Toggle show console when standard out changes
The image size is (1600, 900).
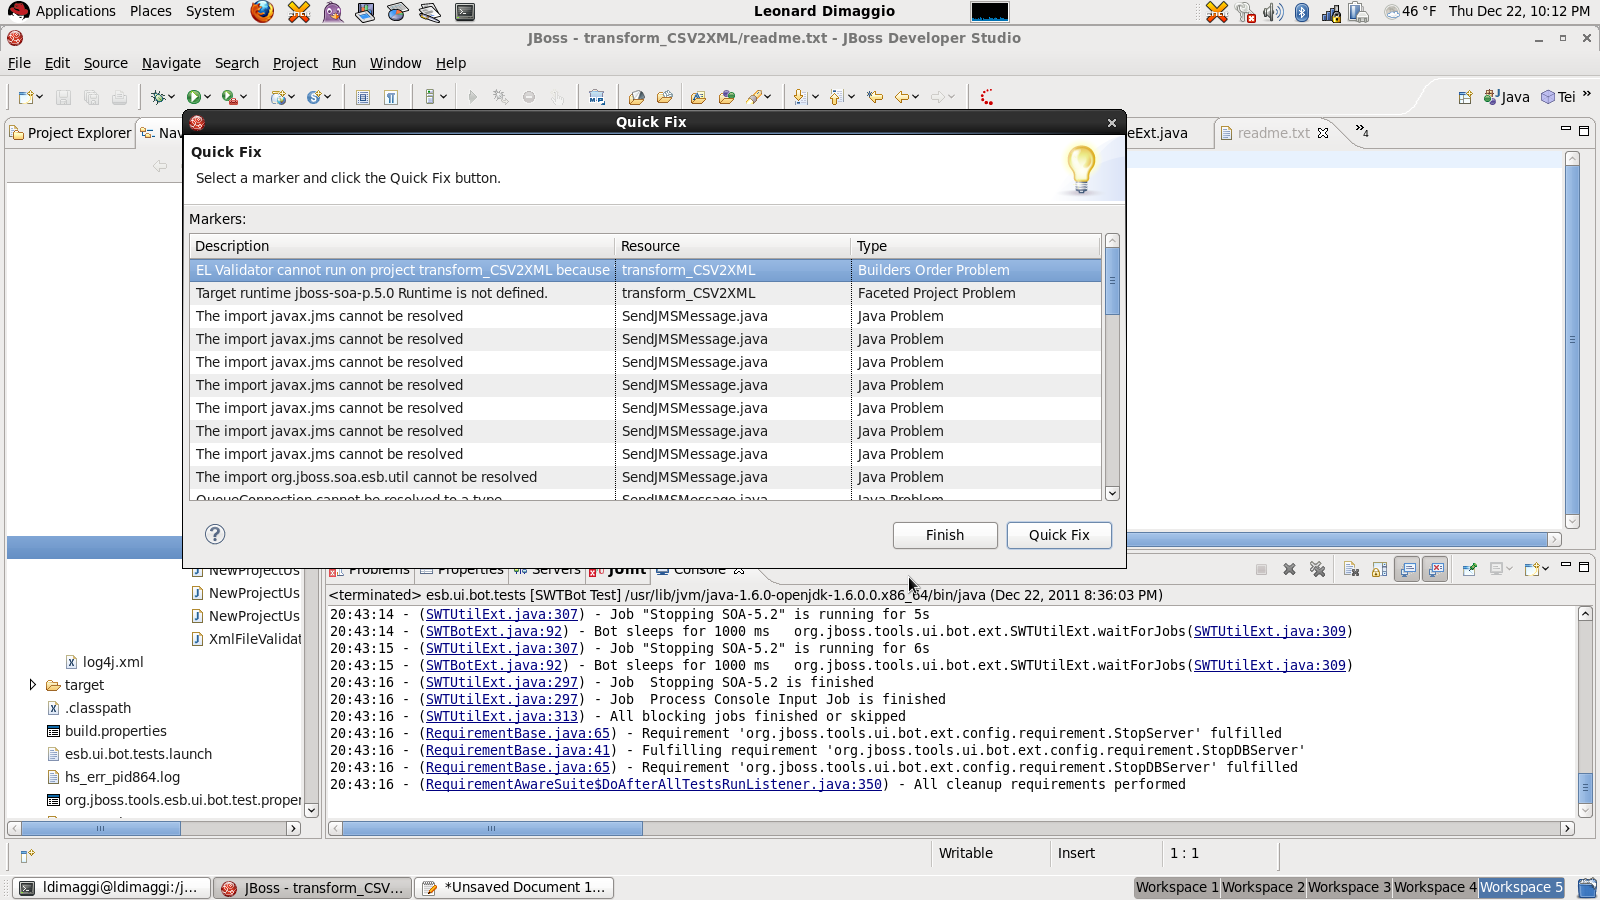point(1407,569)
